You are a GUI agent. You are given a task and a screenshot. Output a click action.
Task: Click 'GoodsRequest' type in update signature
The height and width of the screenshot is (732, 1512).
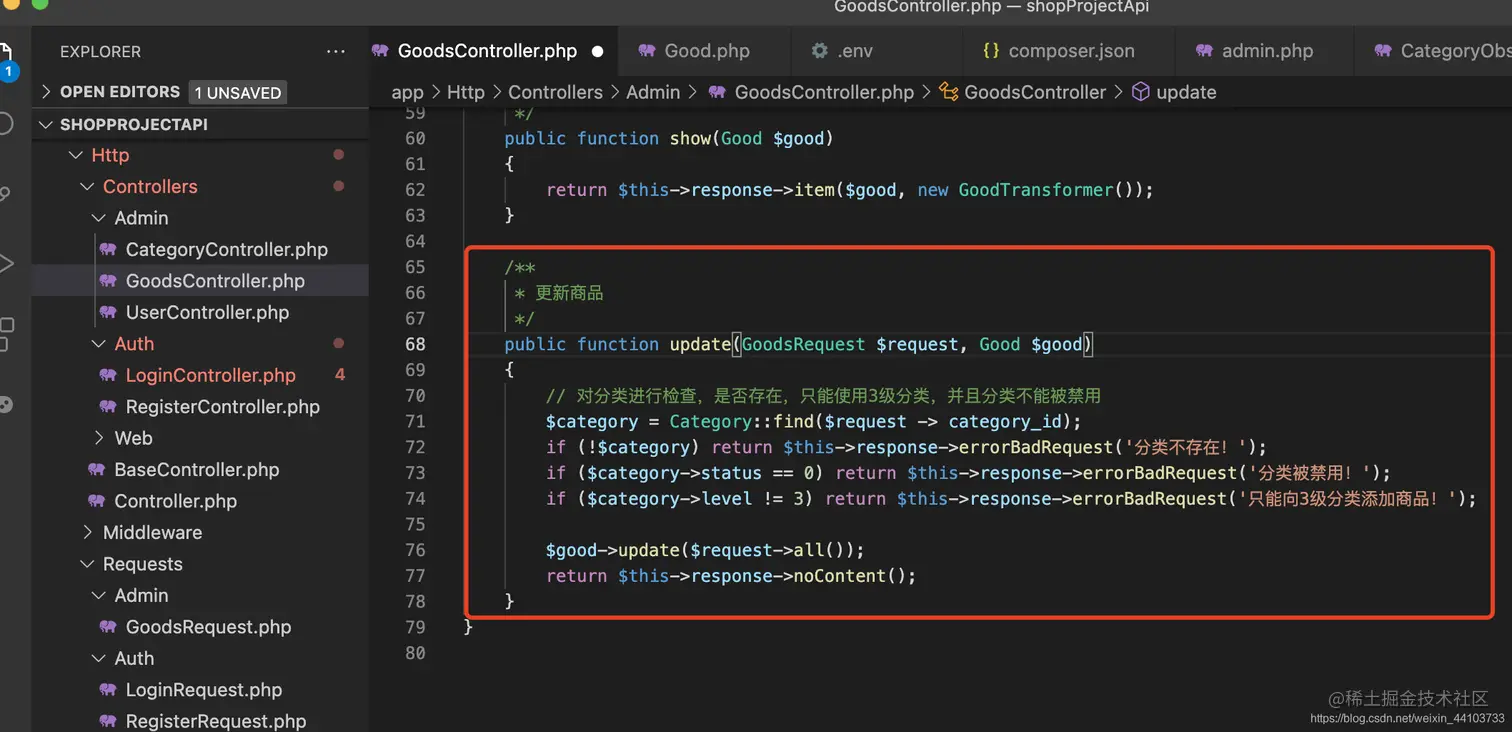pos(803,344)
